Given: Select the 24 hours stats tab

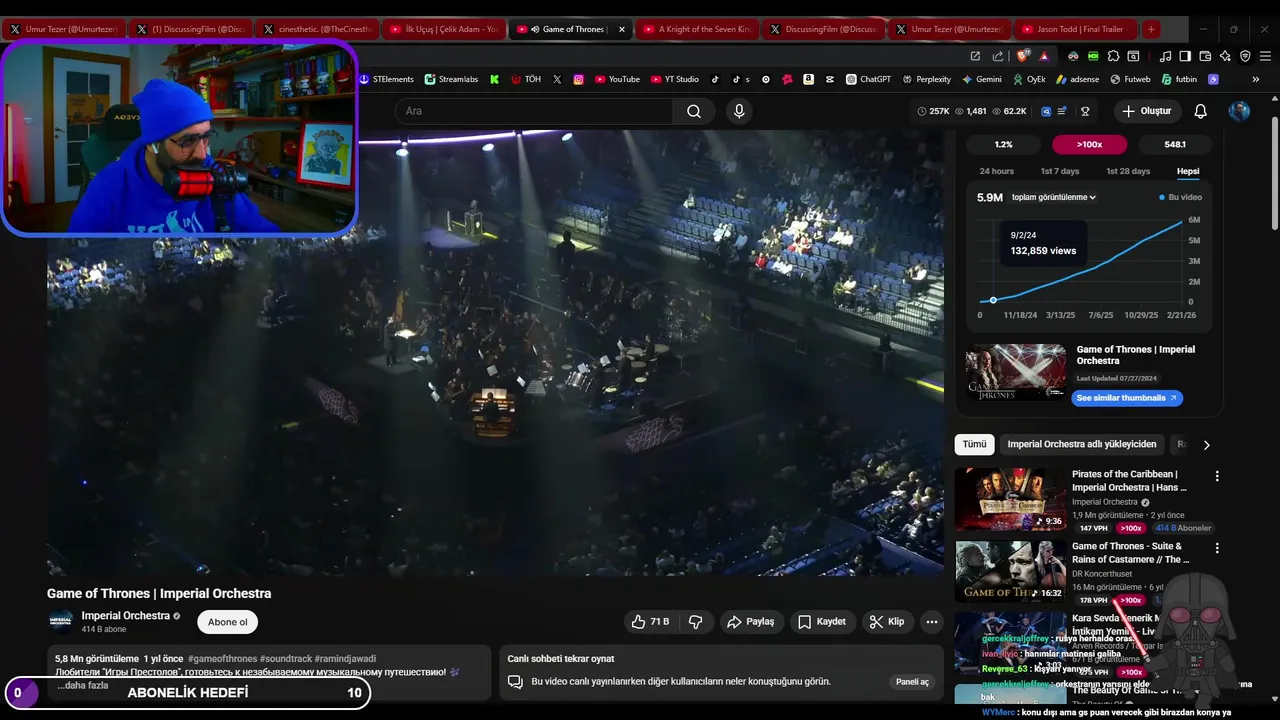Looking at the screenshot, I should coord(996,171).
